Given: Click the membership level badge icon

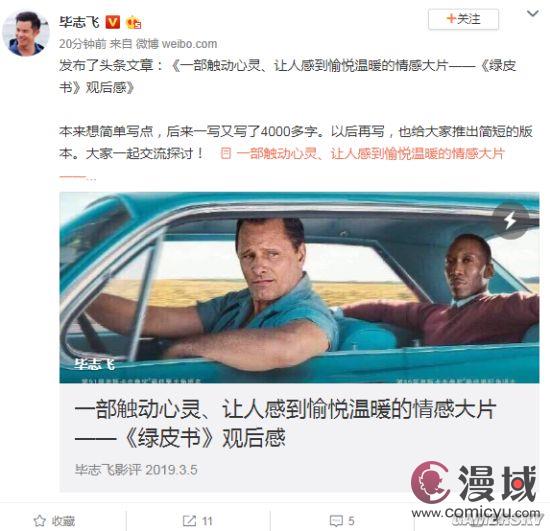Looking at the screenshot, I should (x=134, y=23).
